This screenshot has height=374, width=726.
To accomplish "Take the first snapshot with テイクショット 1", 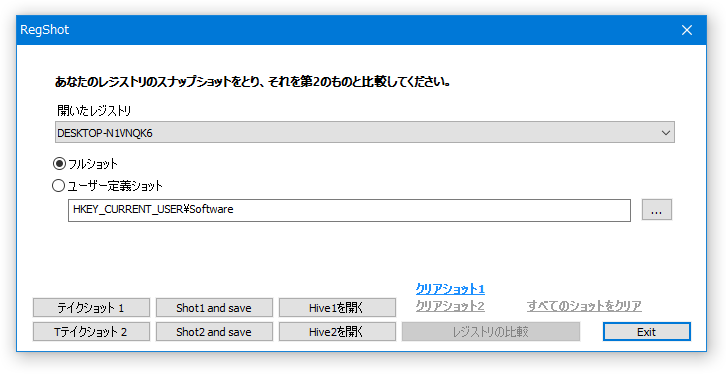I will click(x=91, y=308).
